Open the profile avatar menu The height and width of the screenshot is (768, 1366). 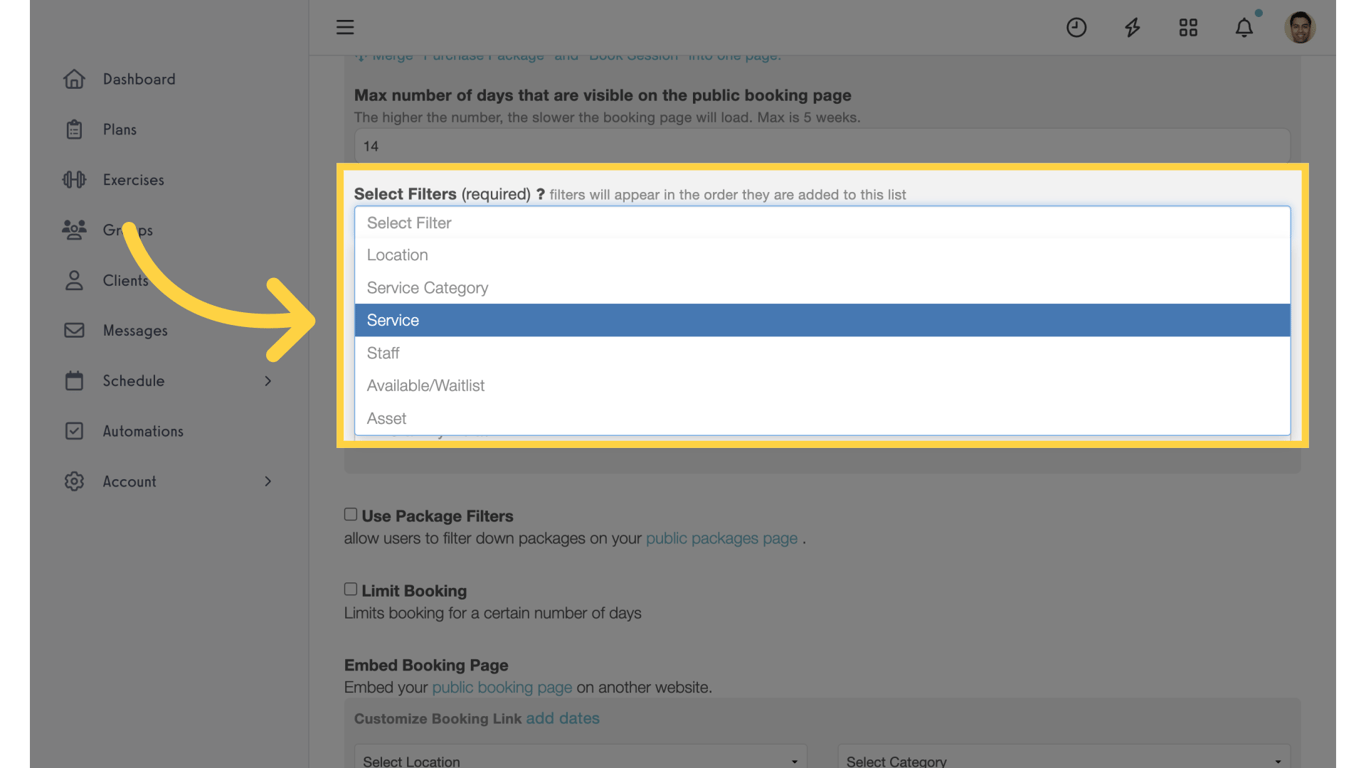pyautogui.click(x=1300, y=27)
